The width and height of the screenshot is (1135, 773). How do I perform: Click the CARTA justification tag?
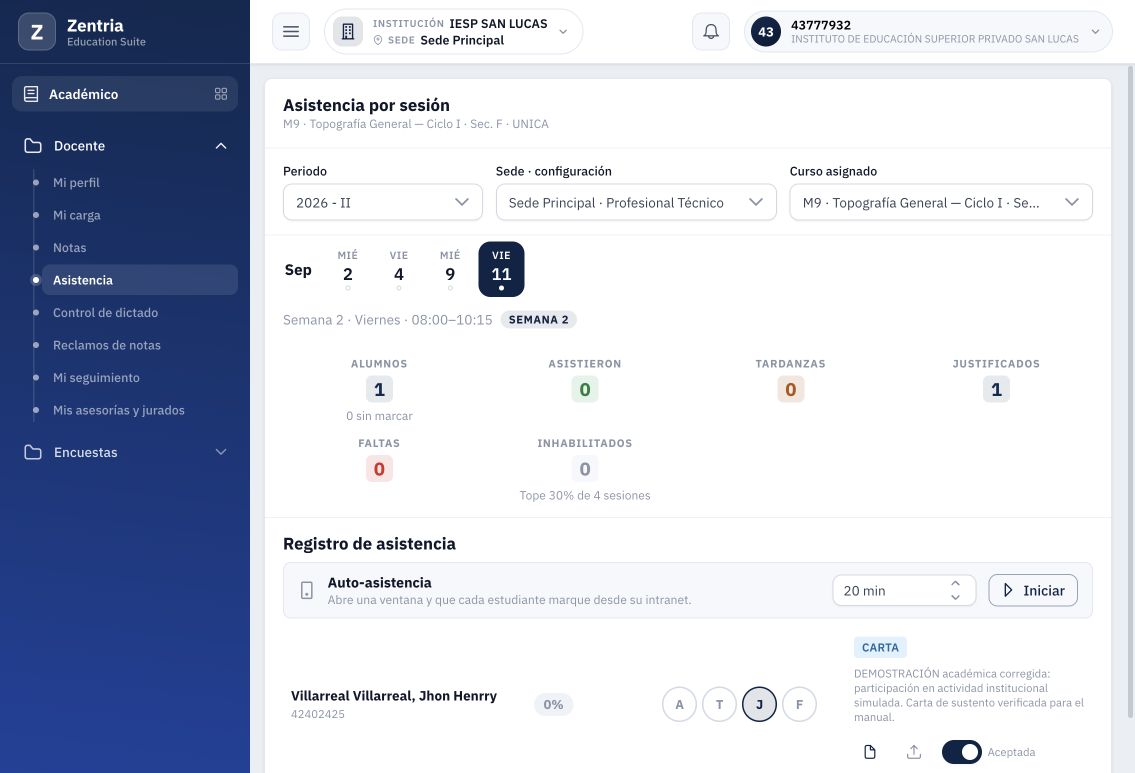click(880, 648)
